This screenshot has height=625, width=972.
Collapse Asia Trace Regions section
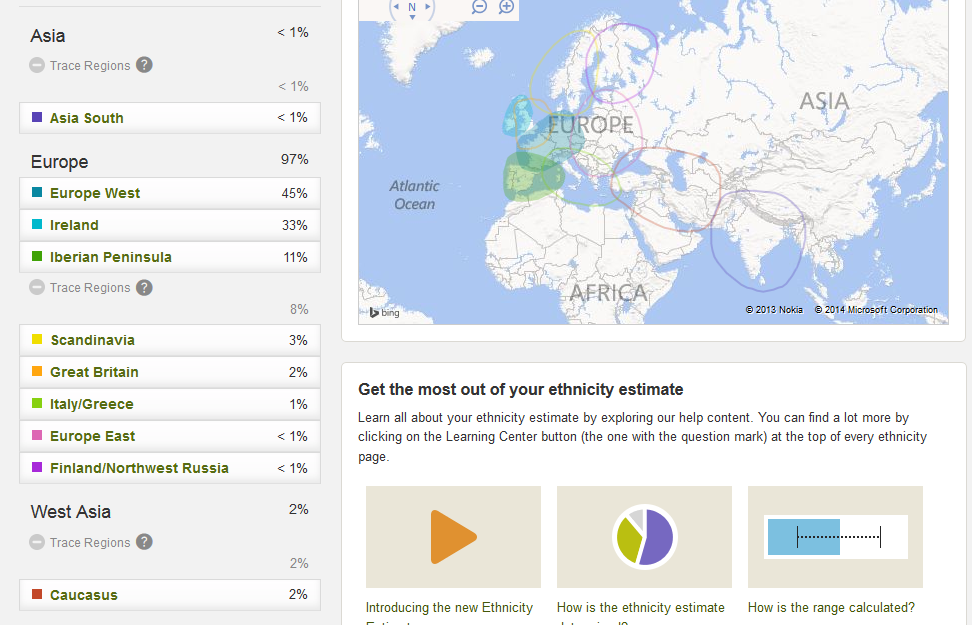tap(37, 65)
